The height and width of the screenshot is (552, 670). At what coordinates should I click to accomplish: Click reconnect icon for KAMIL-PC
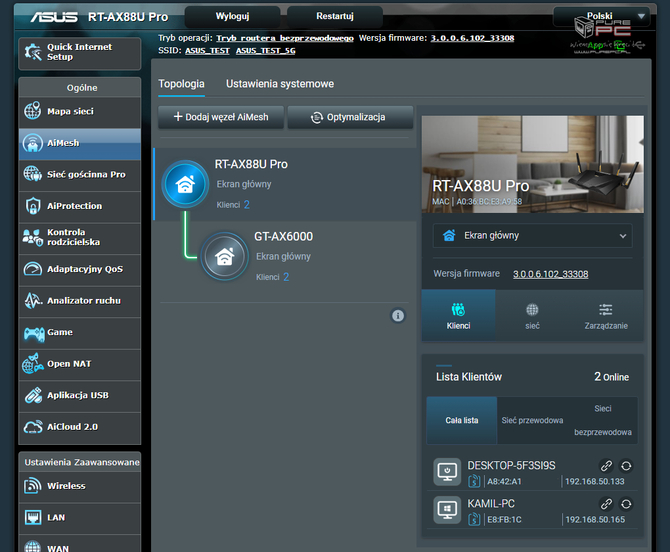pos(626,504)
